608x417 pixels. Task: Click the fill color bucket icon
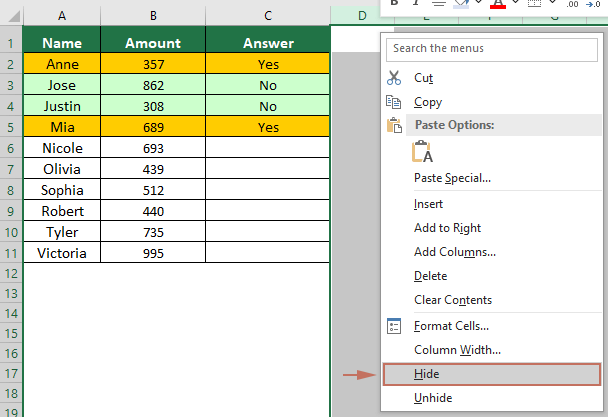459,5
